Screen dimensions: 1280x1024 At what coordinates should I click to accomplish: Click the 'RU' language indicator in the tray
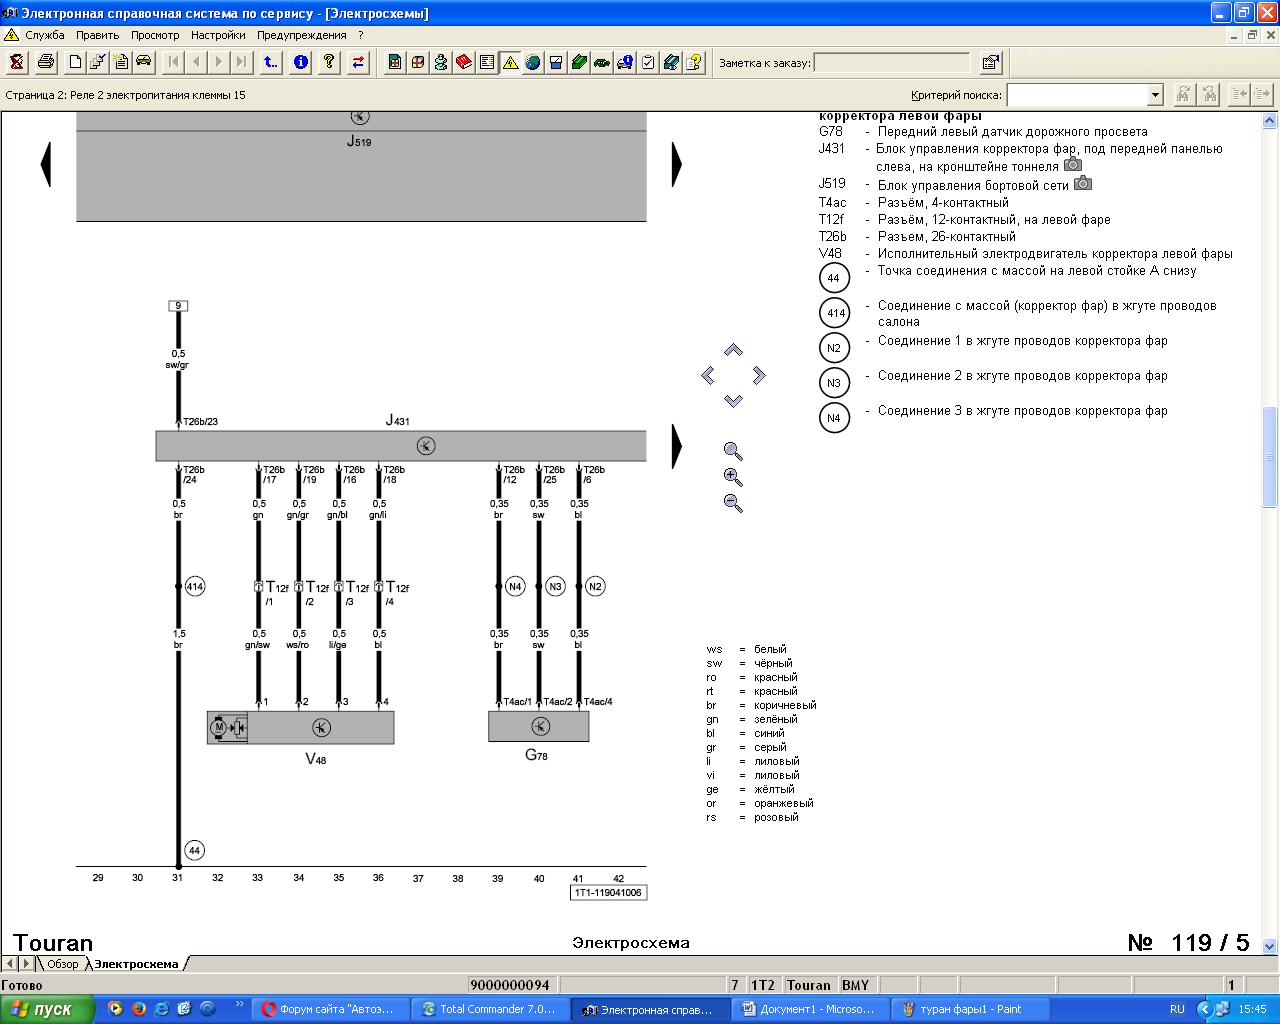click(1177, 1009)
